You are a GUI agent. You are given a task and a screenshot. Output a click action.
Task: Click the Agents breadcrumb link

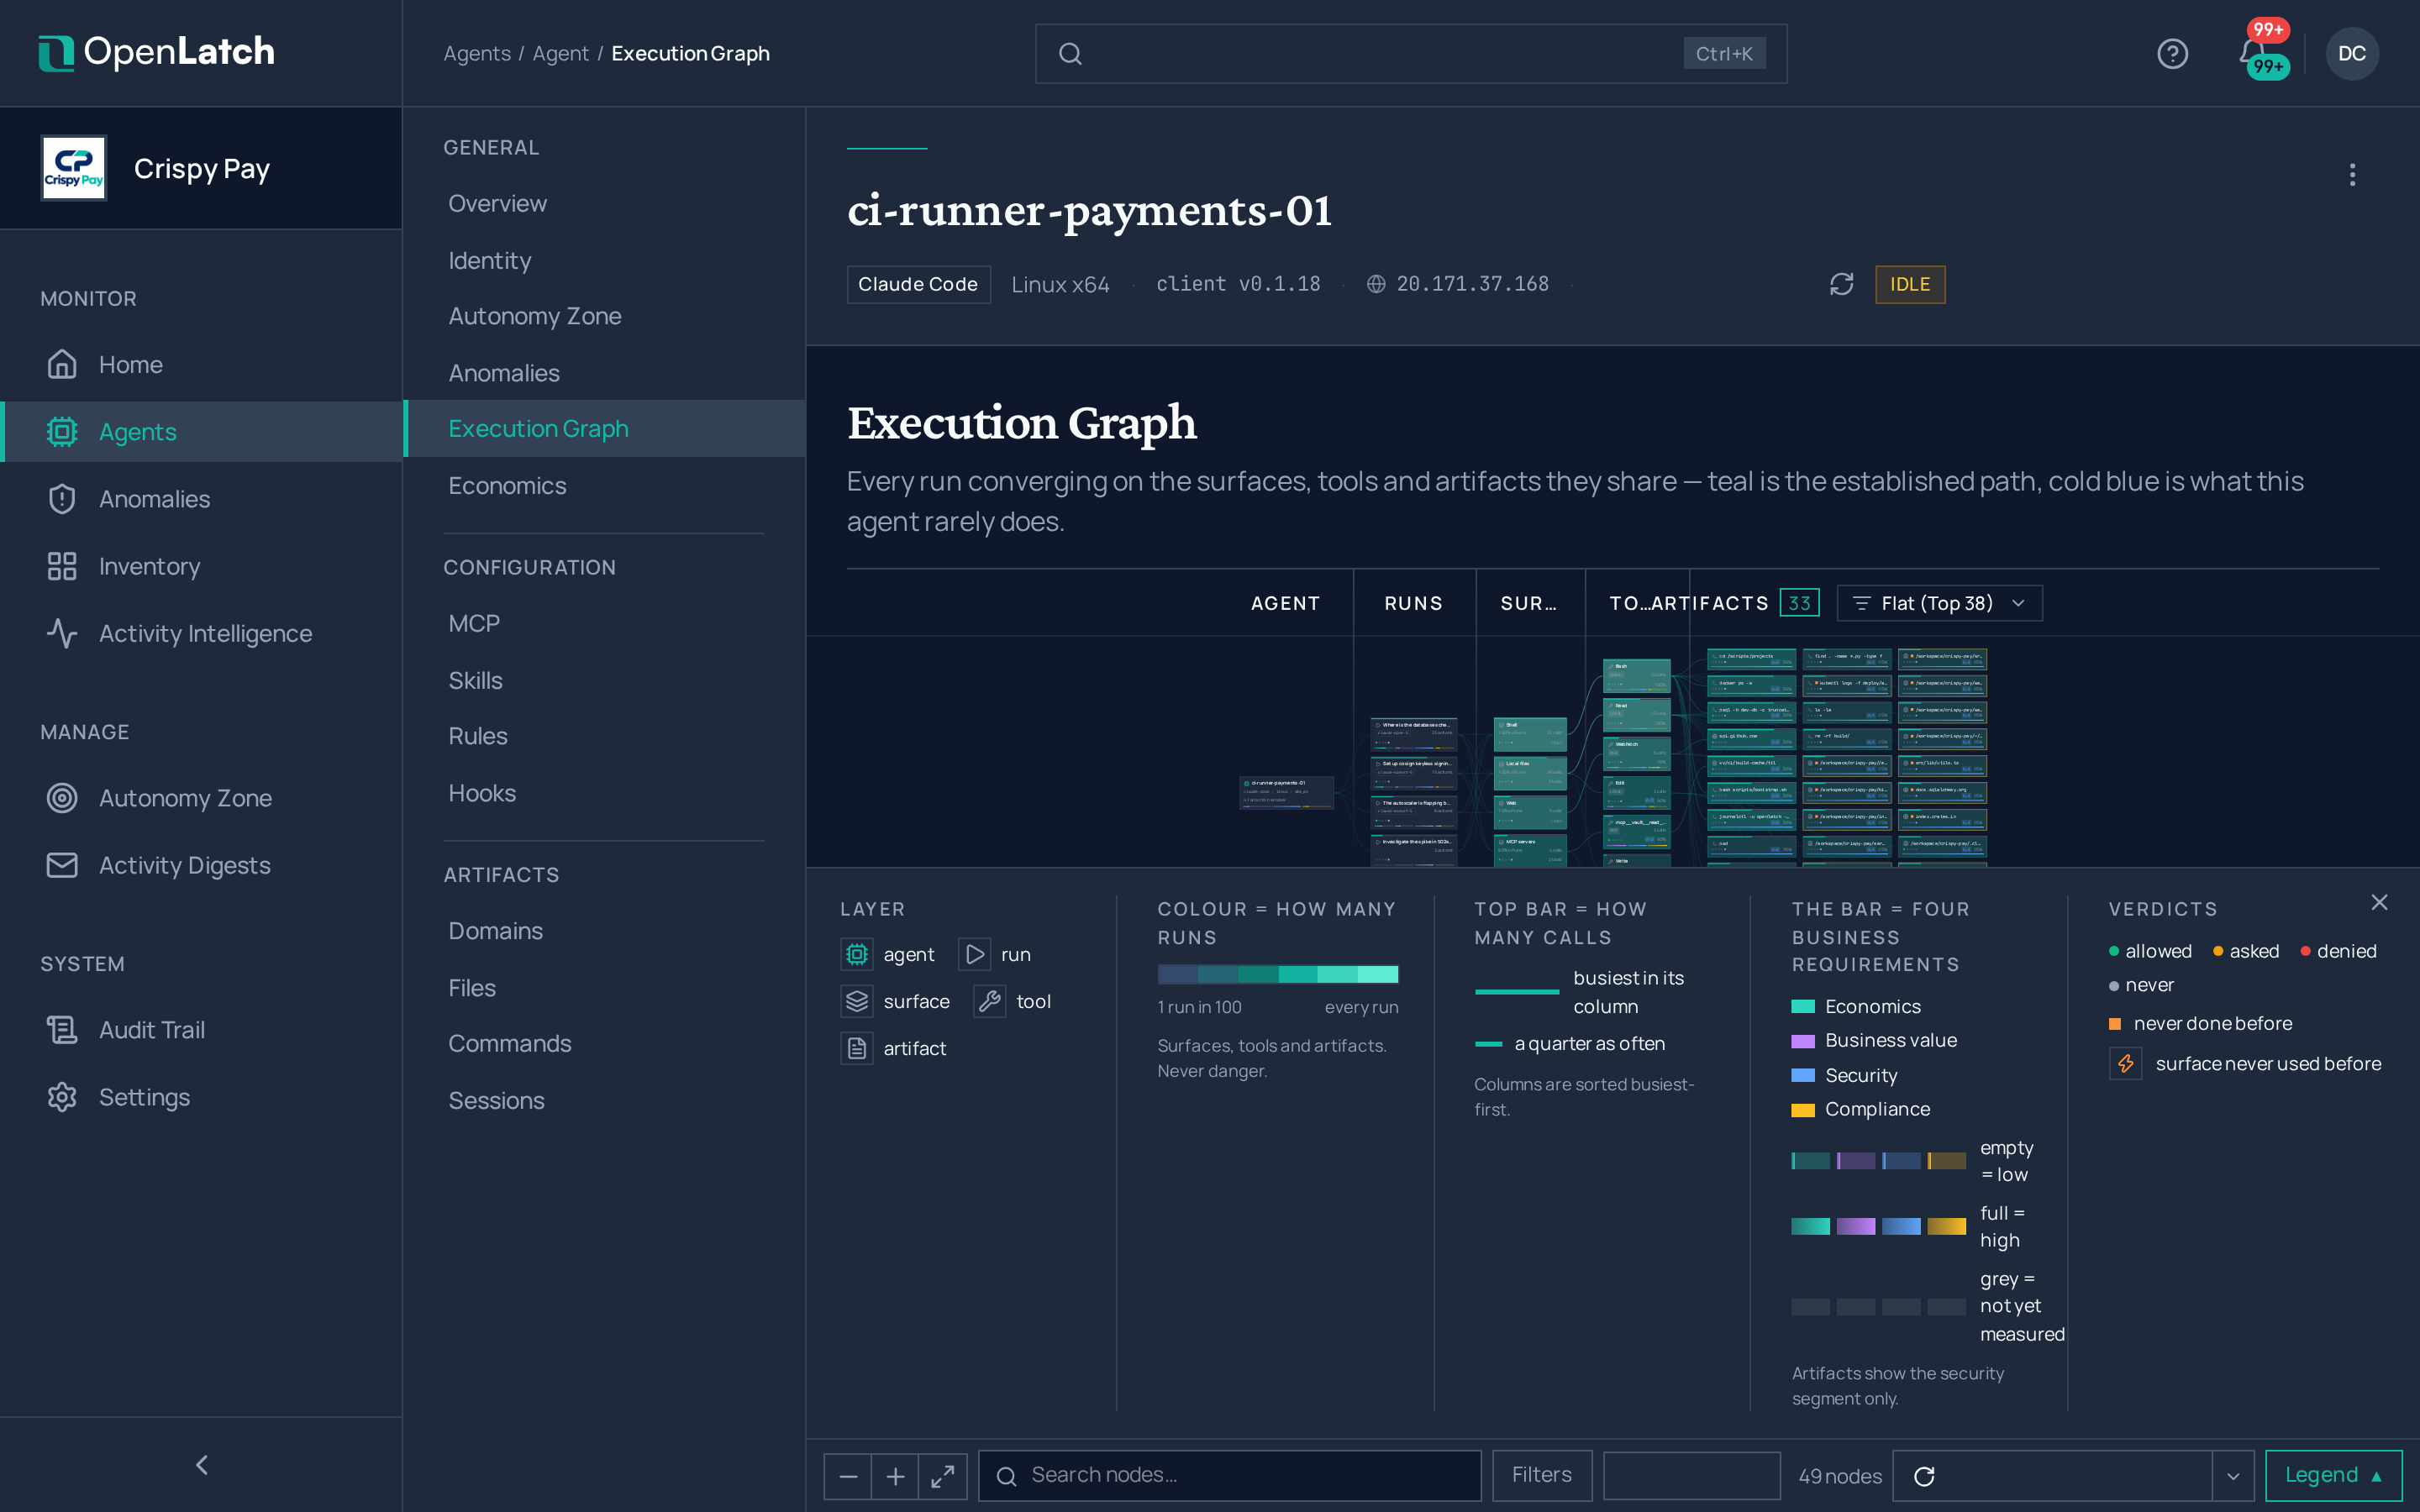point(477,53)
